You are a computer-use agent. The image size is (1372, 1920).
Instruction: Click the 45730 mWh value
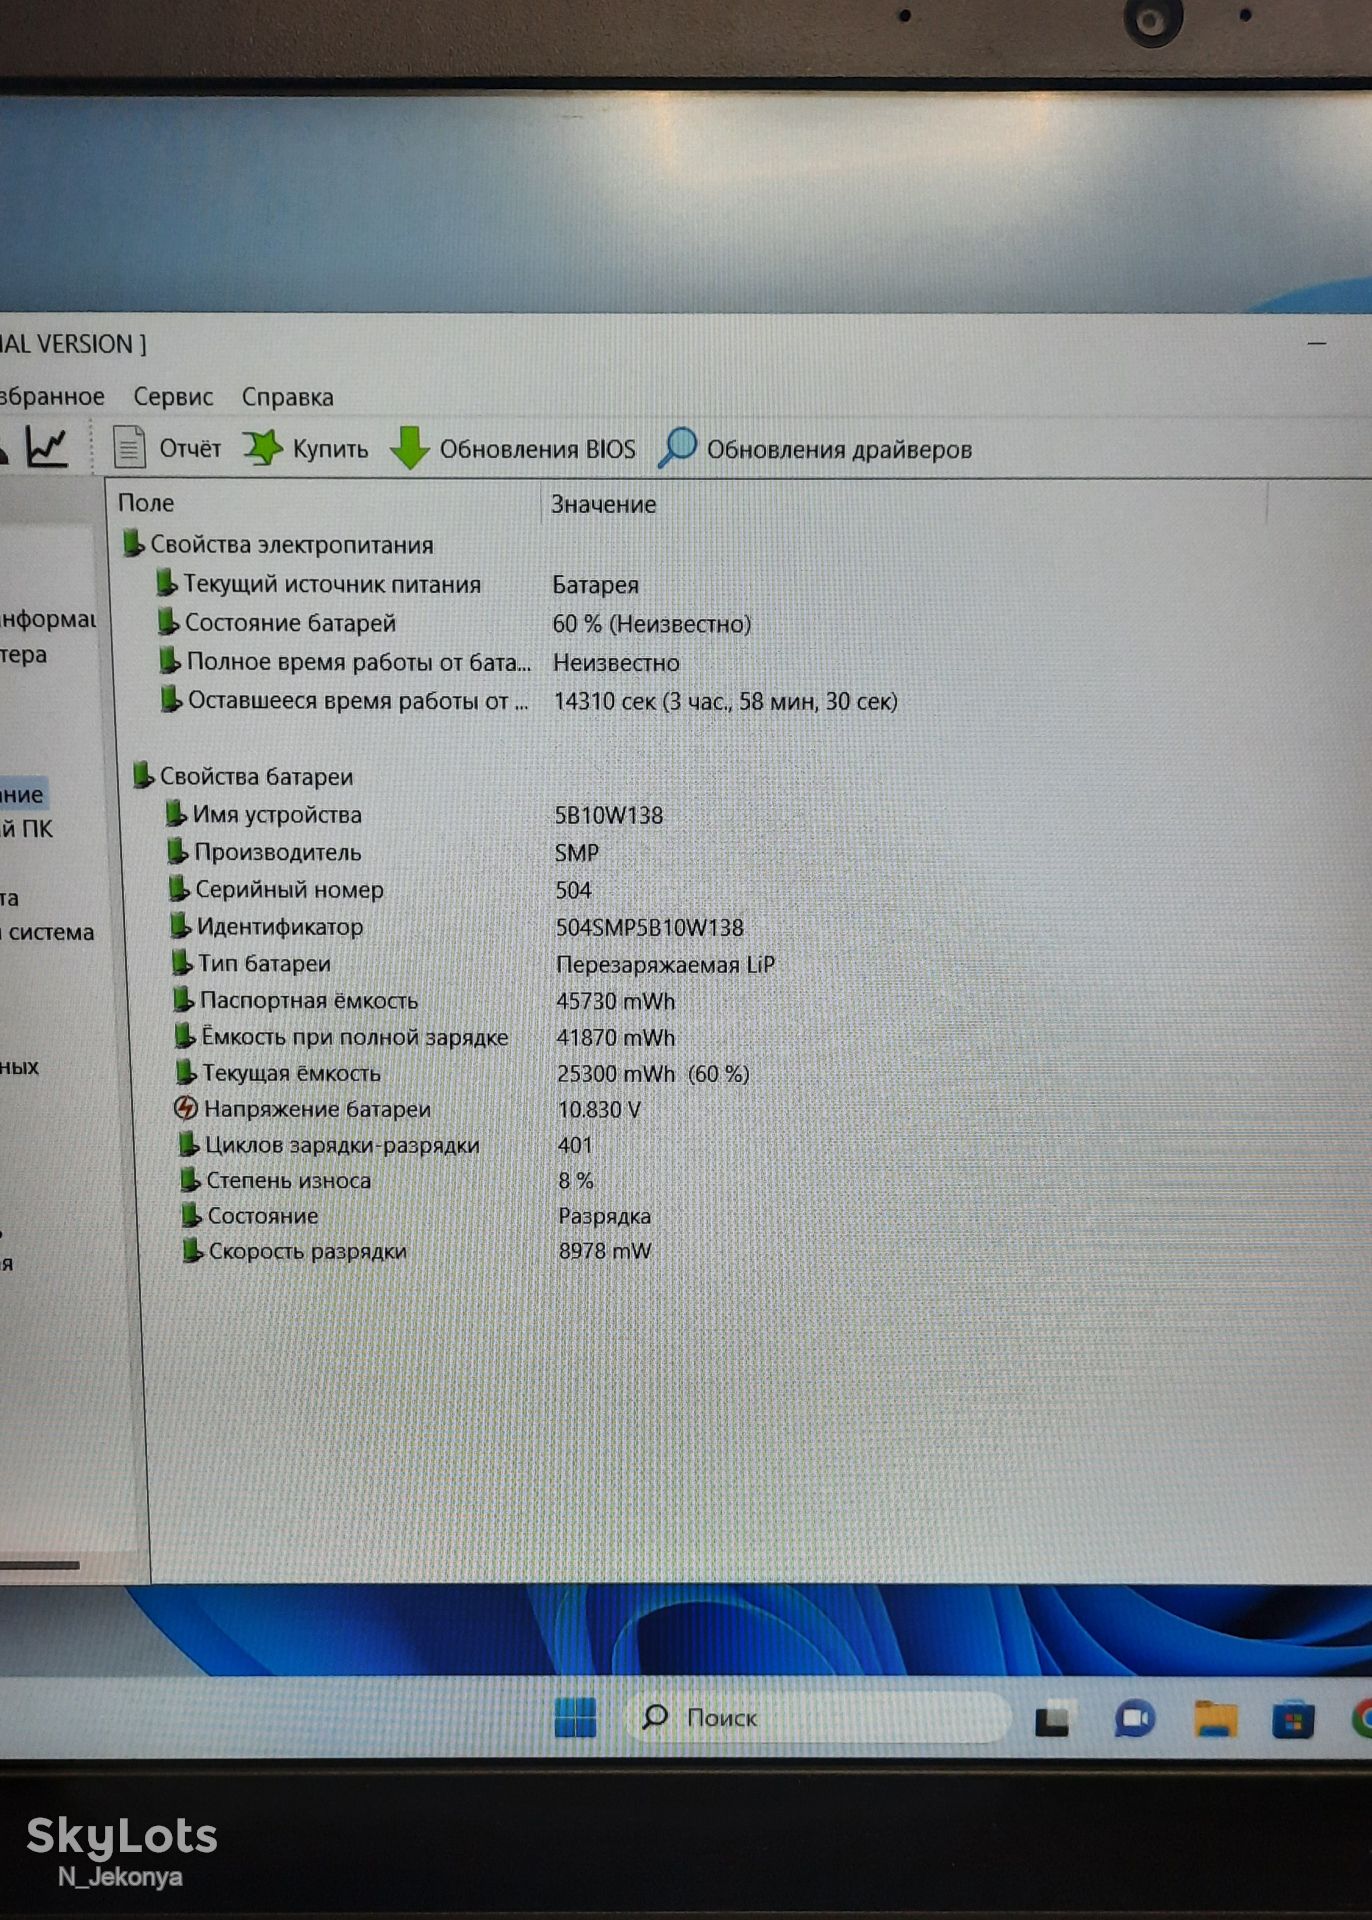(615, 1001)
